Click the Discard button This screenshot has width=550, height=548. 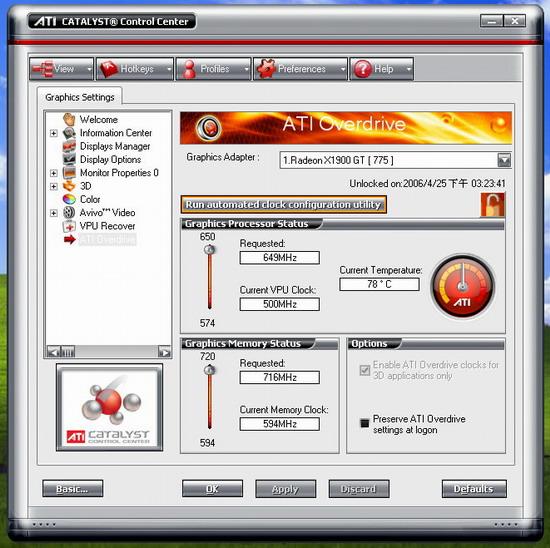coord(359,489)
